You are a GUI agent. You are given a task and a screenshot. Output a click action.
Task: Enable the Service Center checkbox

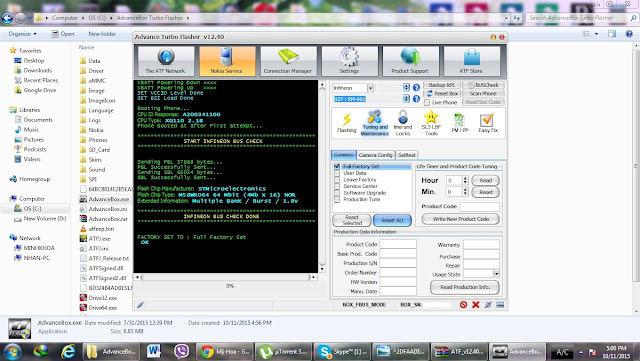tap(337, 186)
